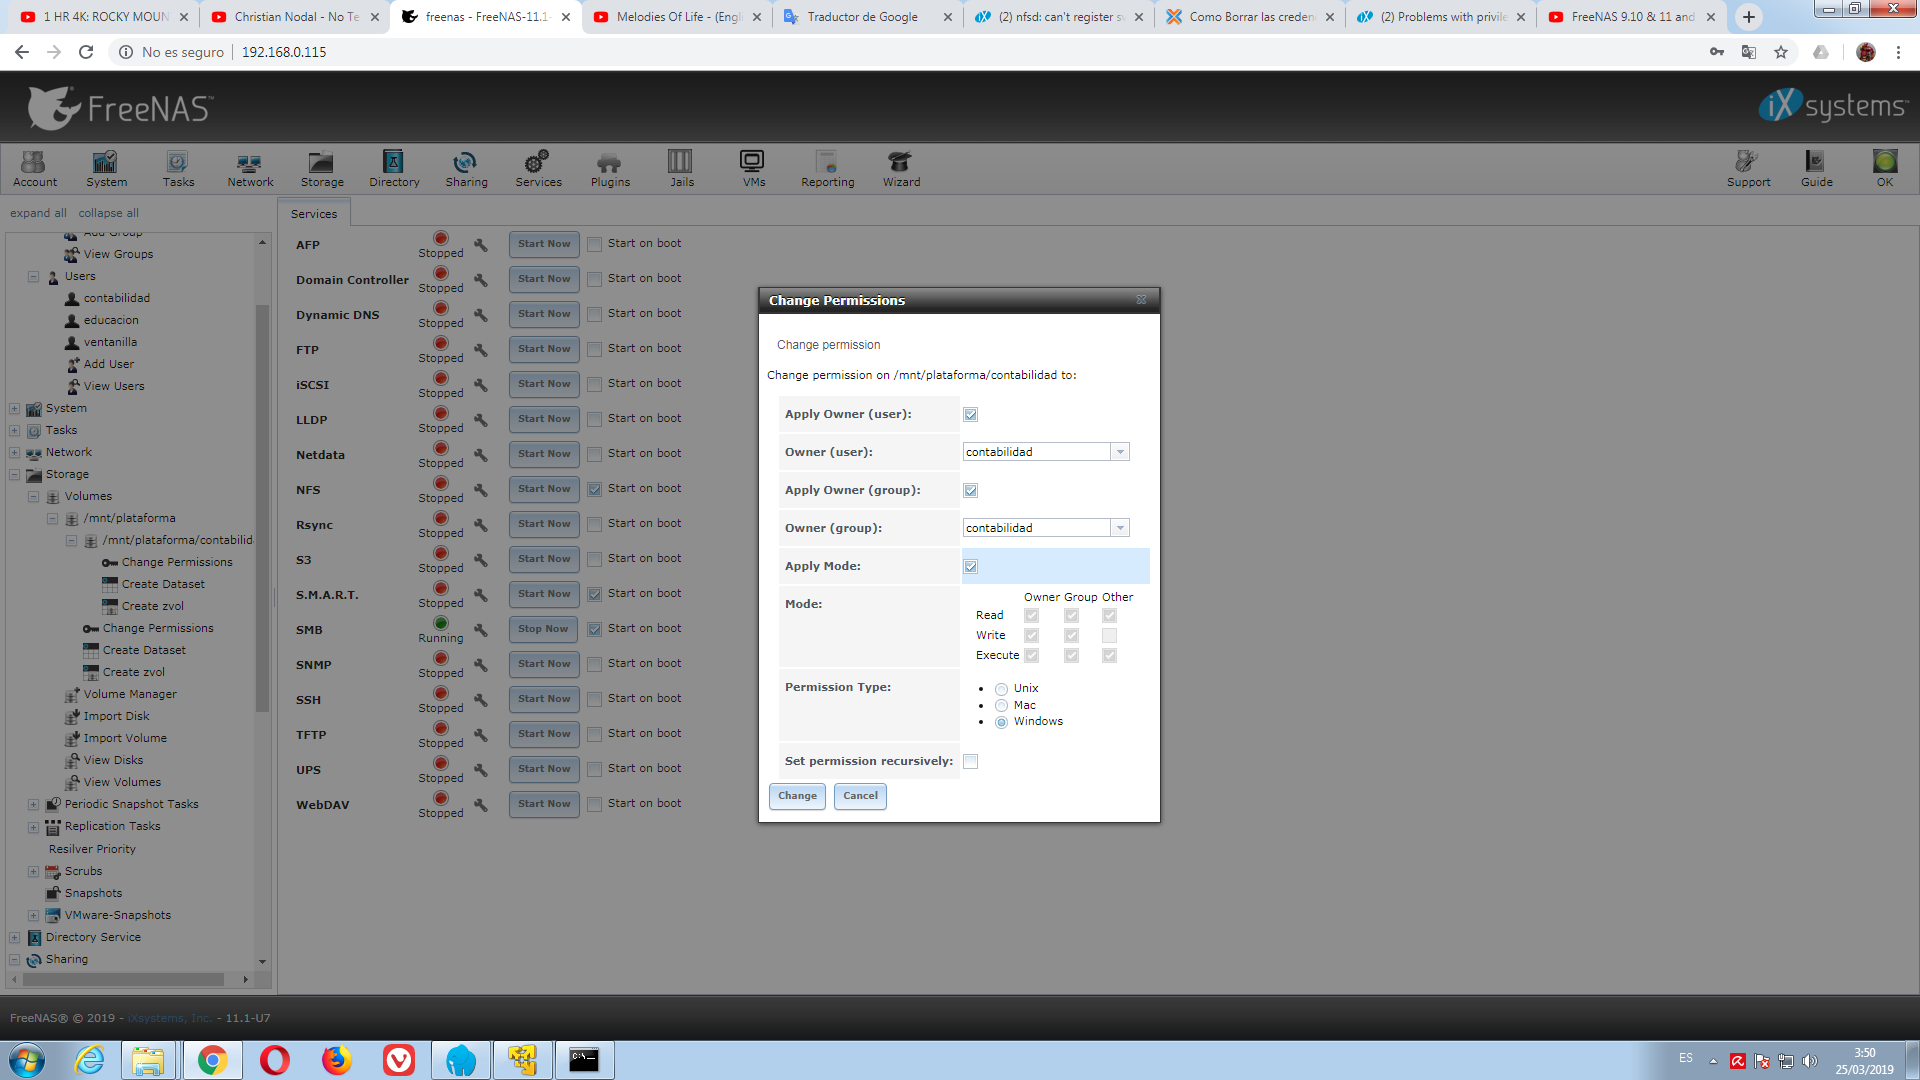Open the System toolbar icon
This screenshot has width=1920, height=1080.
coord(106,168)
